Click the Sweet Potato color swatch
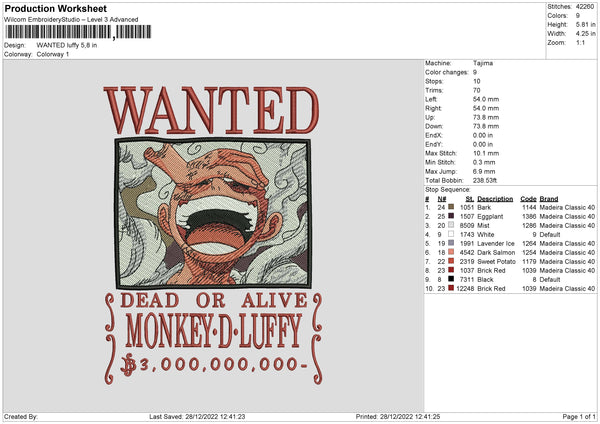The width and height of the screenshot is (600, 424). [x=451, y=261]
